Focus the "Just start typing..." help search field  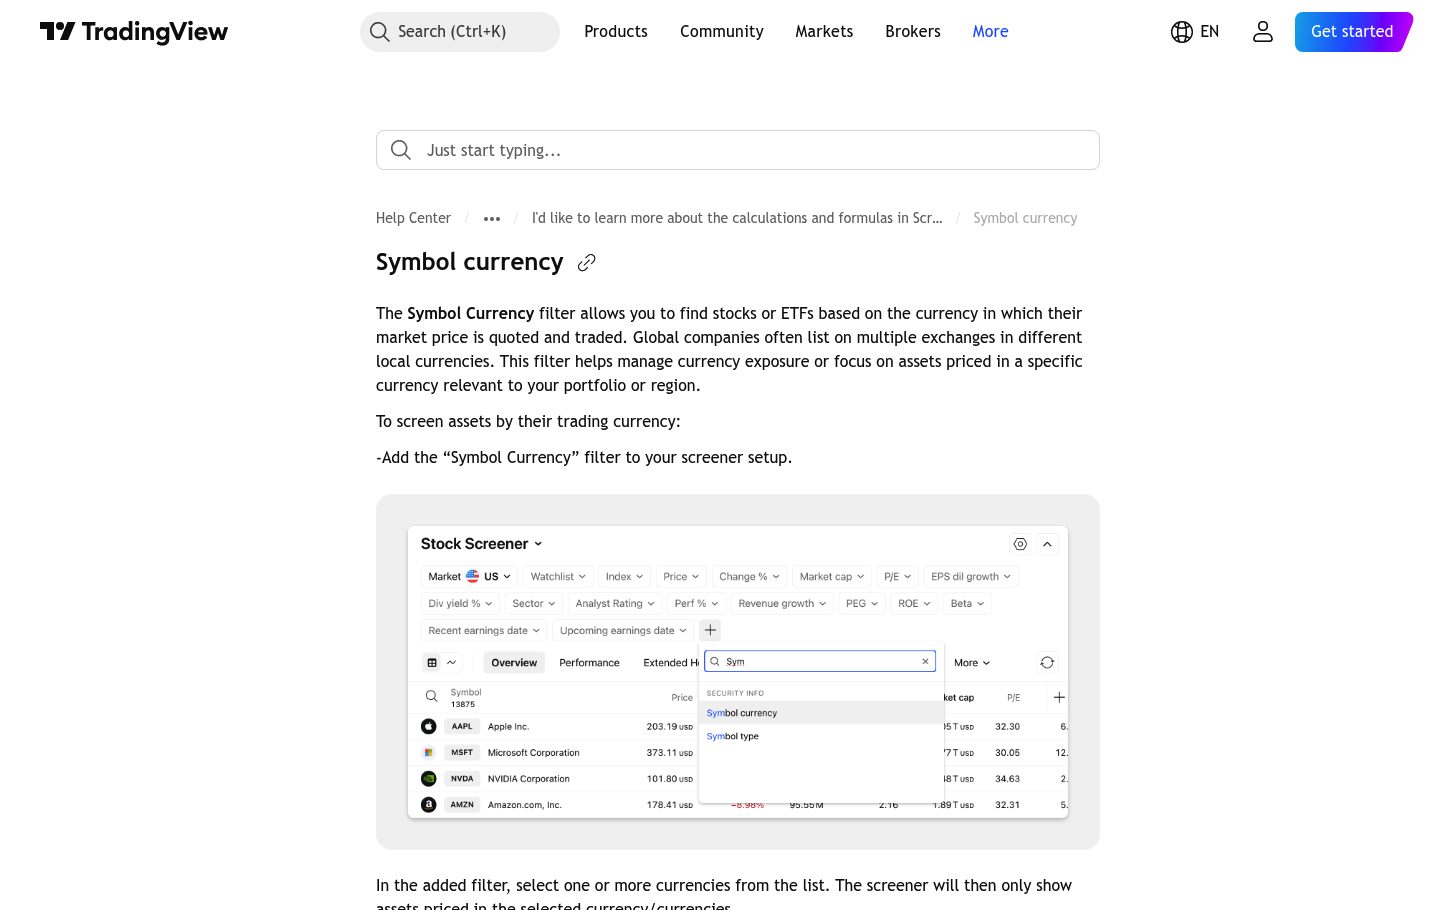tap(738, 150)
